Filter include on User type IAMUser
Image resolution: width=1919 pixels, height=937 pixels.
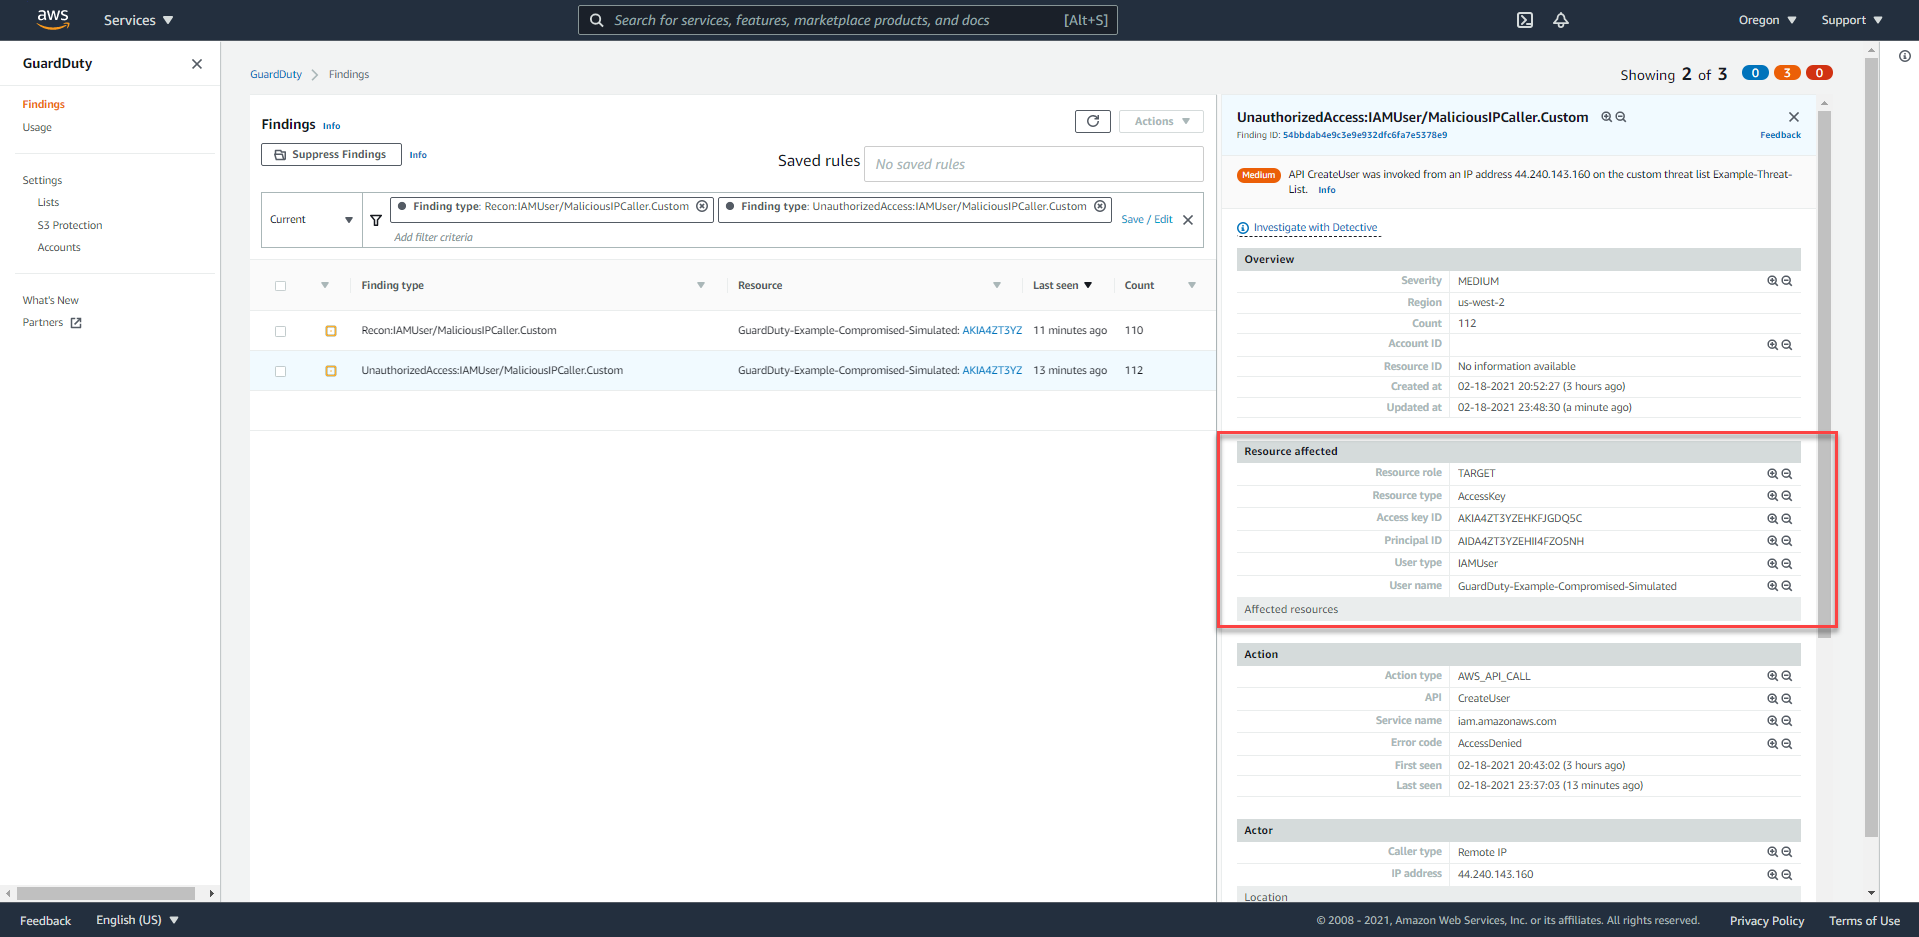point(1772,564)
